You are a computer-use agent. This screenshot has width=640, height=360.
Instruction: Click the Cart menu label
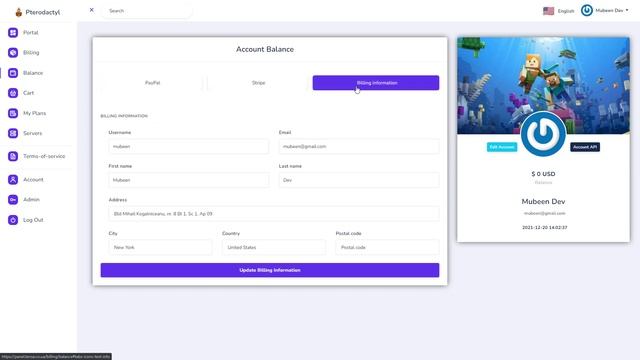click(x=29, y=93)
